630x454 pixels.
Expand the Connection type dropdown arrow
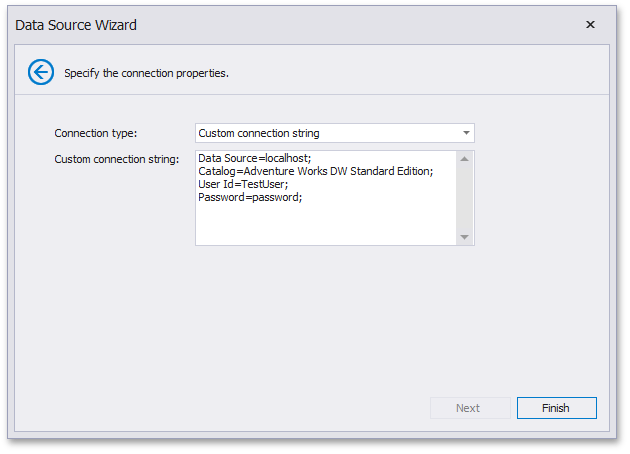pyautogui.click(x=466, y=133)
